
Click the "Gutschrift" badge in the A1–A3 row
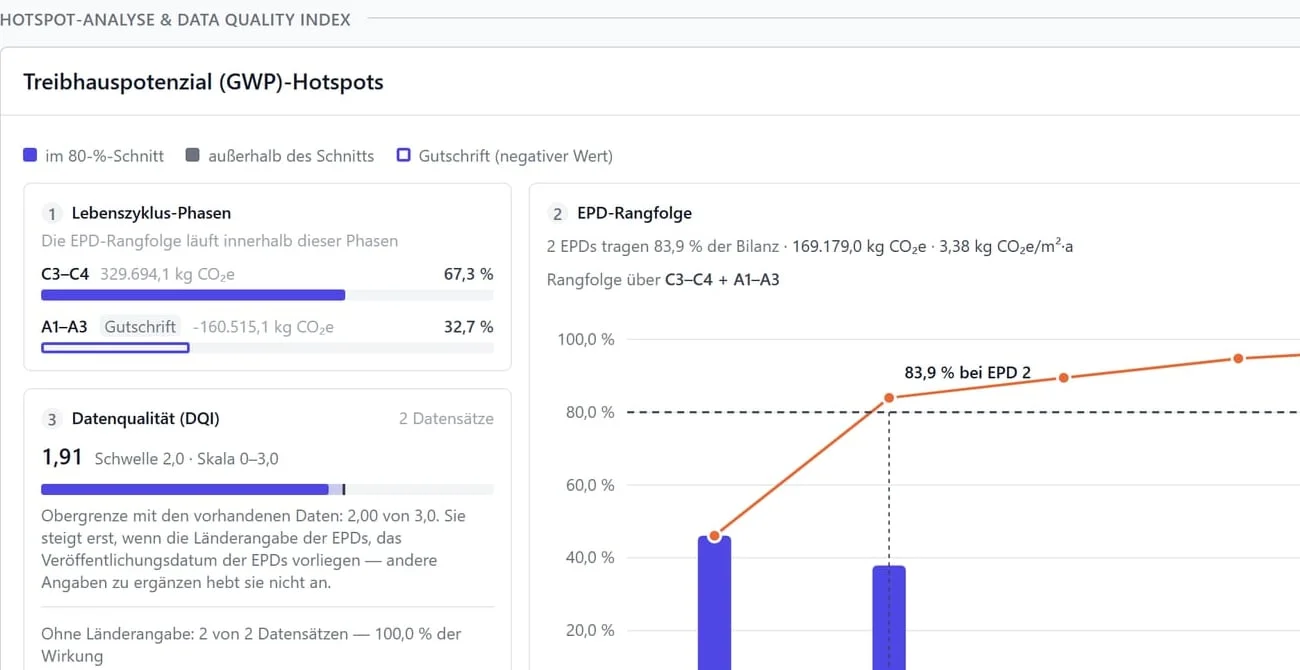pos(140,327)
